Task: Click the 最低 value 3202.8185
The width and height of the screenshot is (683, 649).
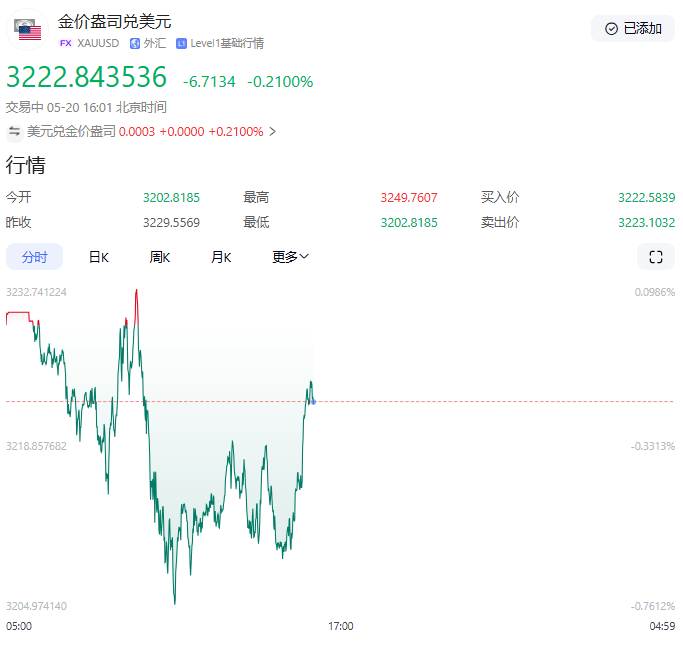Action: click(409, 223)
